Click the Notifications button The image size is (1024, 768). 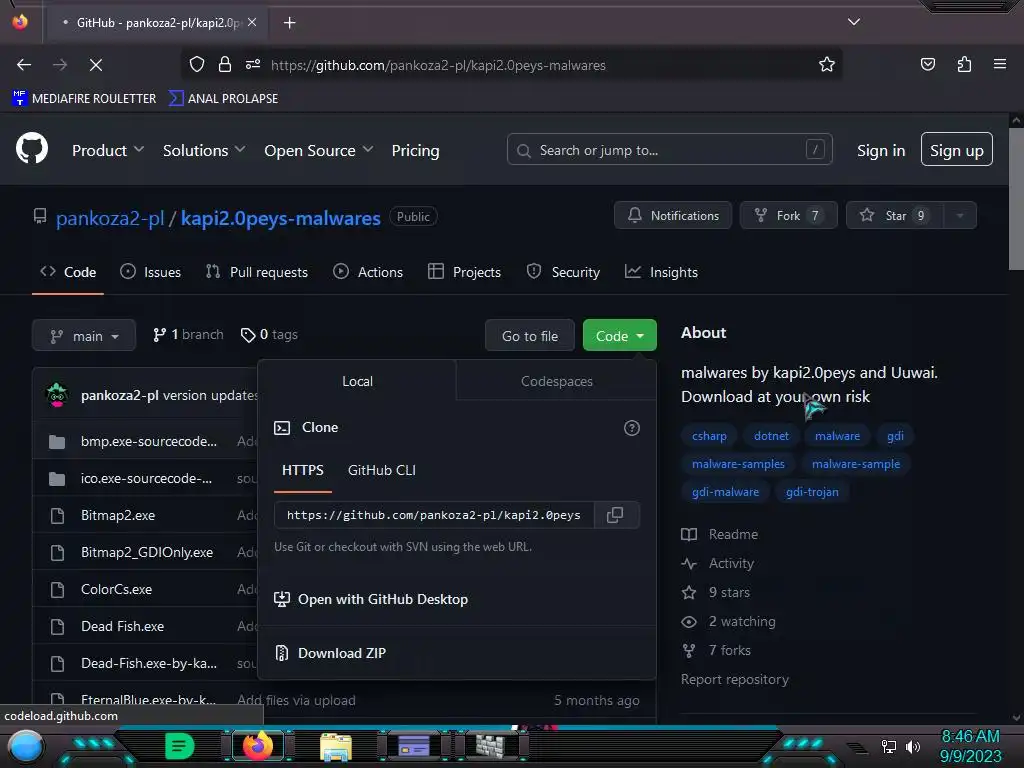pyautogui.click(x=673, y=216)
